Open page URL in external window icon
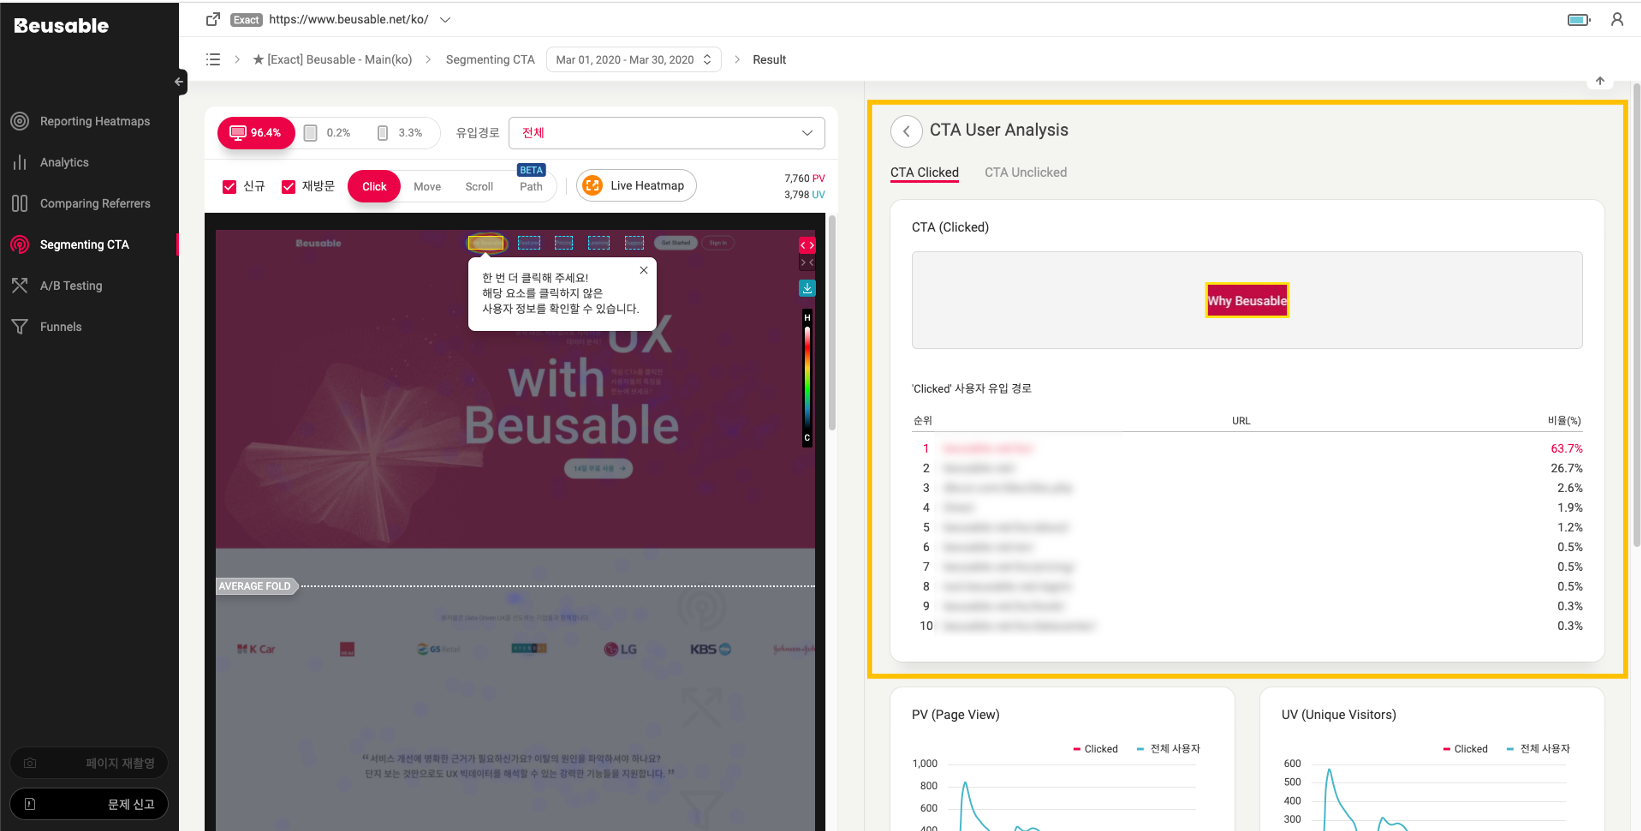This screenshot has width=1641, height=831. pos(213,19)
